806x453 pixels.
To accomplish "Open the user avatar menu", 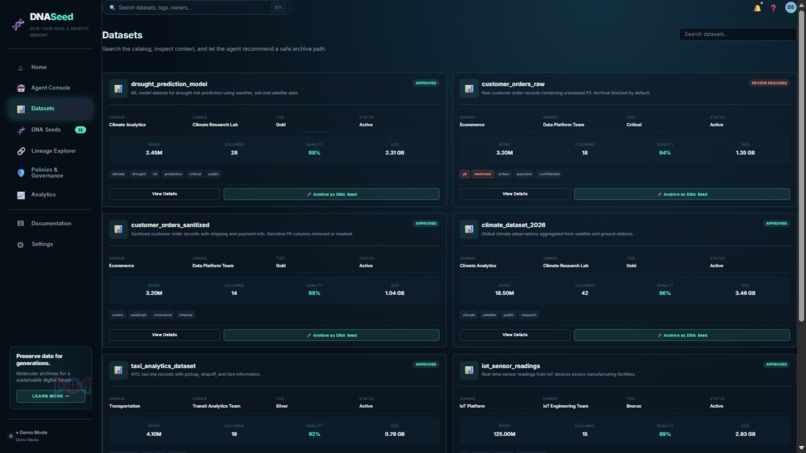I will coord(791,7).
